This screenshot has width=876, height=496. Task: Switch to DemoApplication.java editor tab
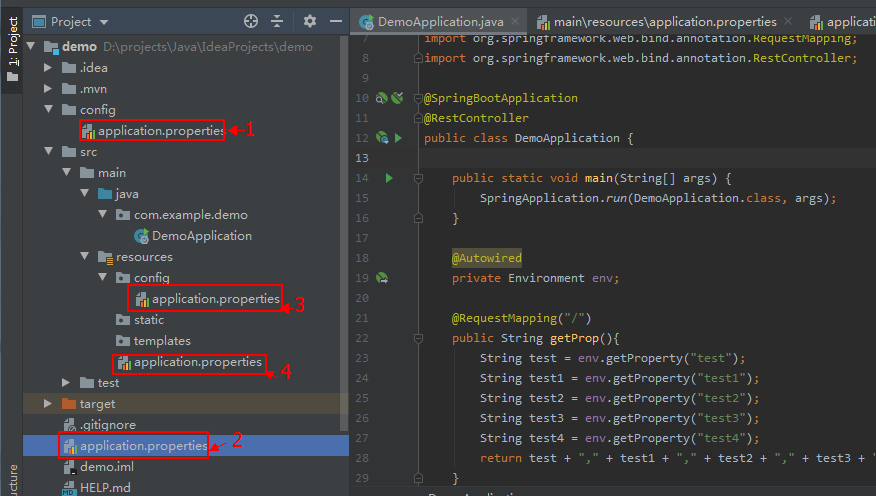coord(441,22)
